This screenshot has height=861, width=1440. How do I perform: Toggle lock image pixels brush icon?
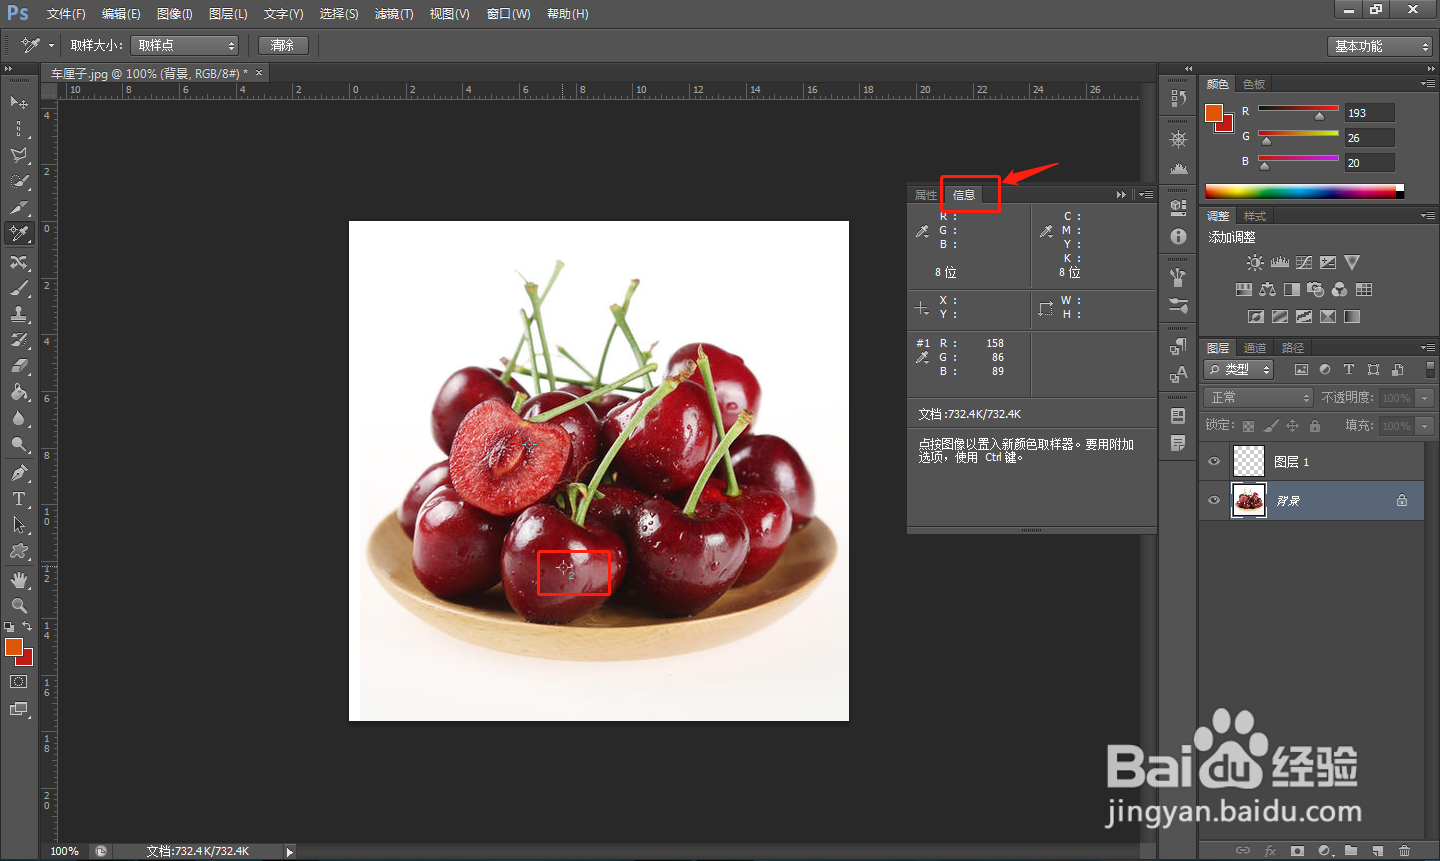pos(1270,426)
